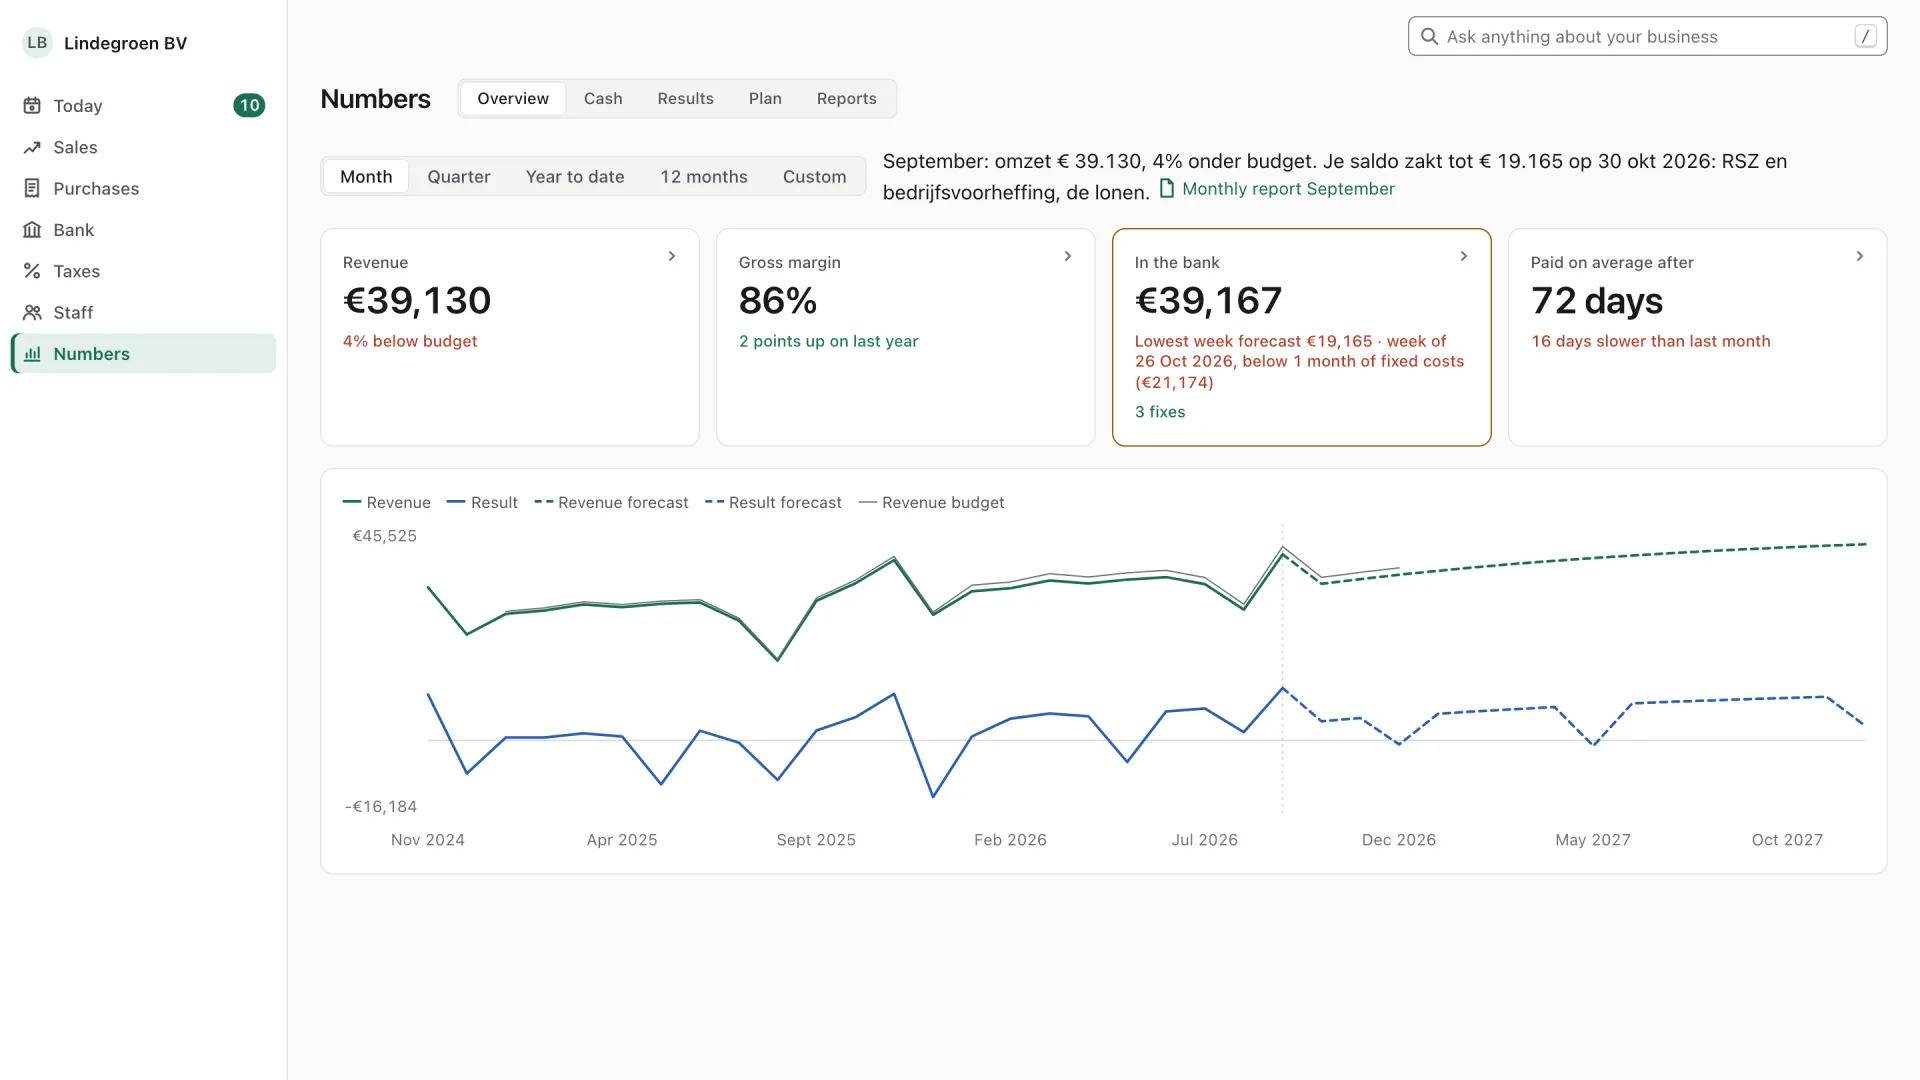Click the Today notification badge showing 10
Viewport: 1920px width, 1080px height.
click(249, 106)
